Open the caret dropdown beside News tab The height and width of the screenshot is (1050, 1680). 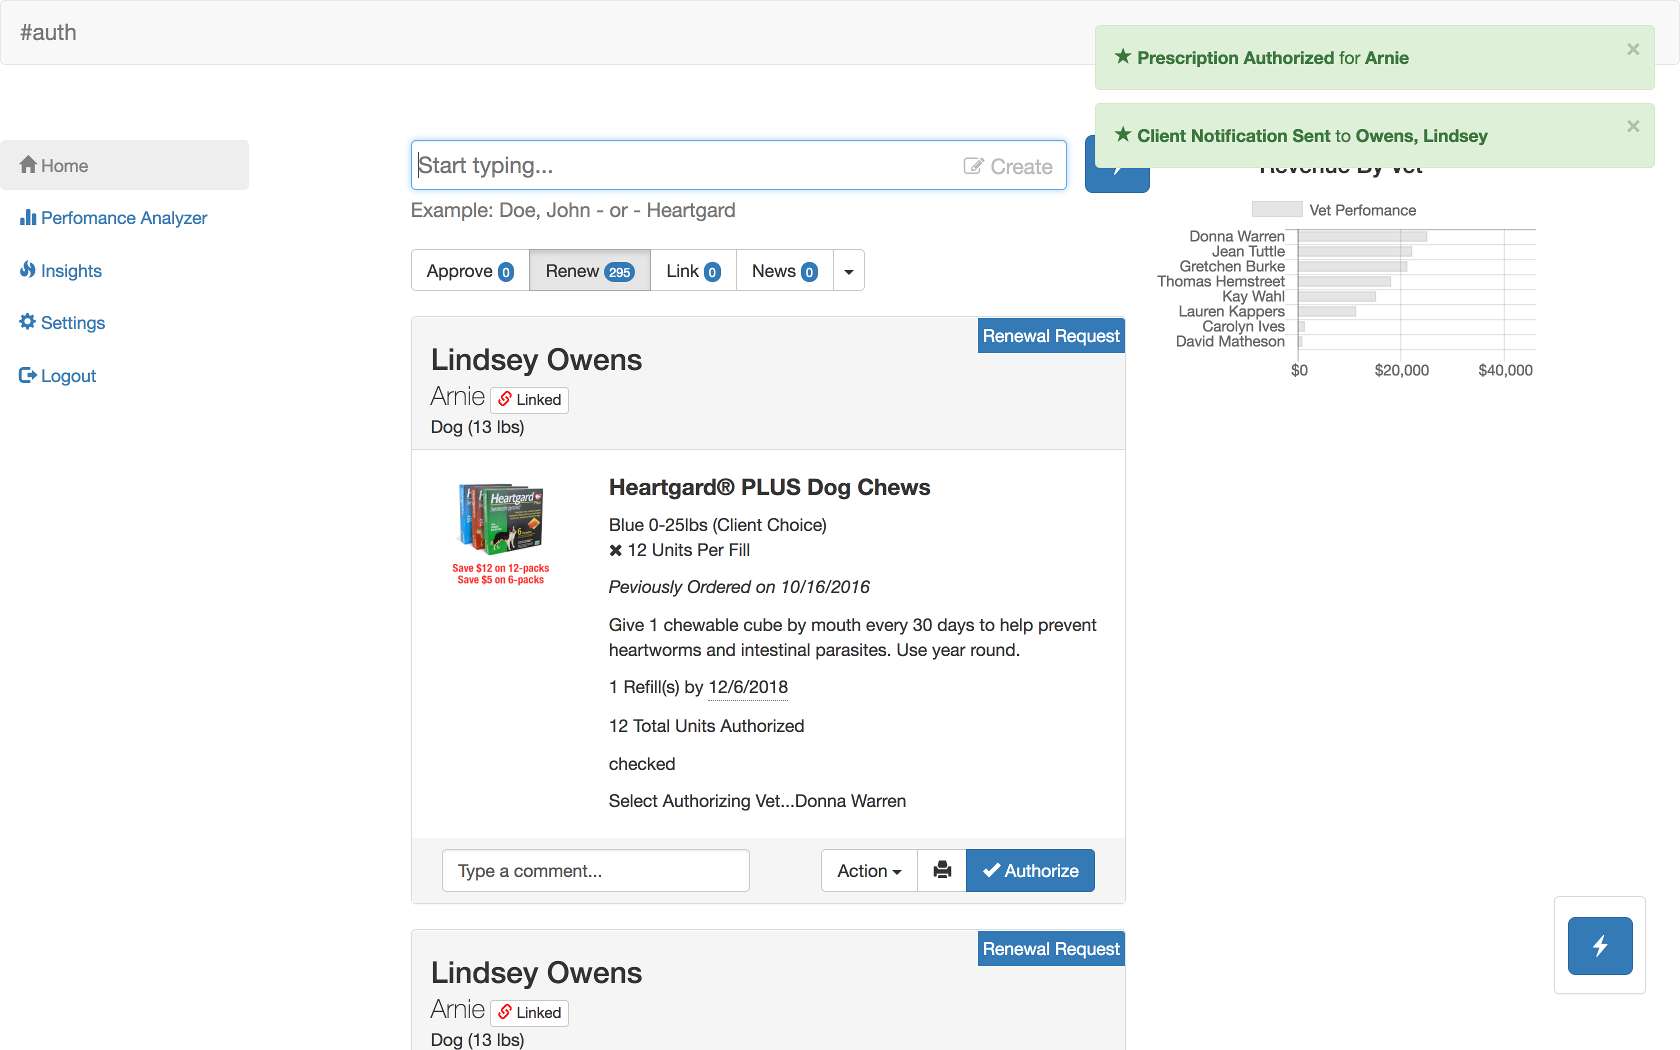(848, 271)
